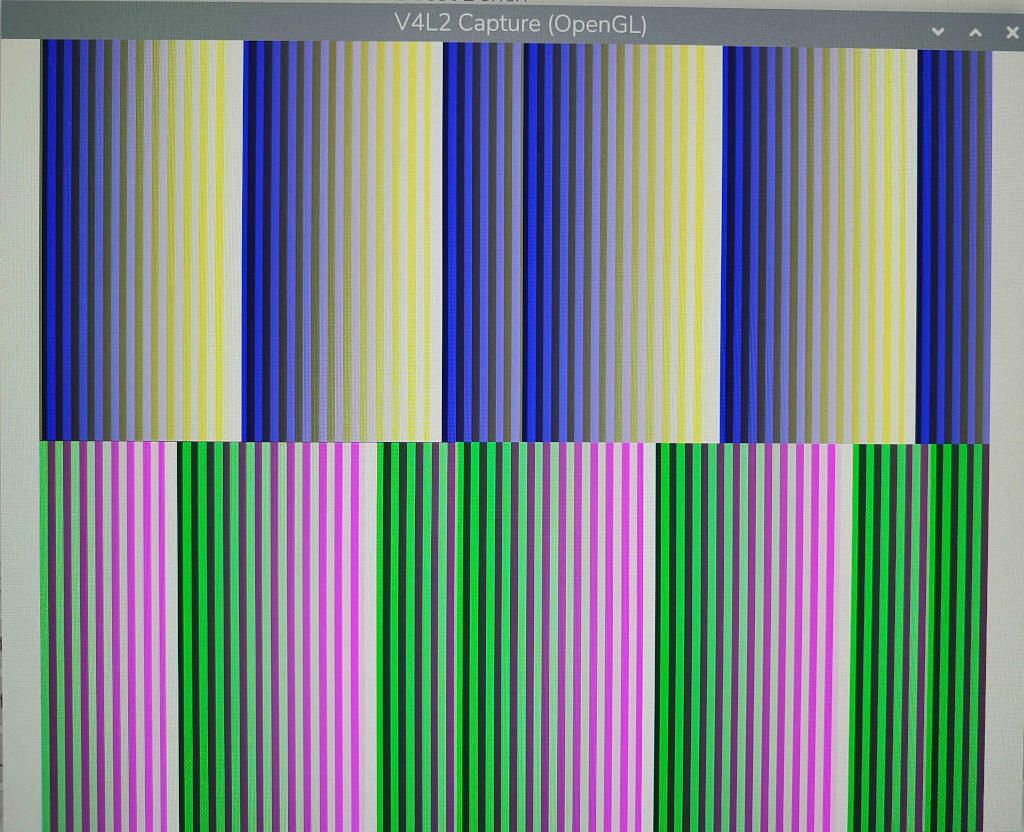Click the rightmost blue striped block, upper pattern

[x=954, y=247]
